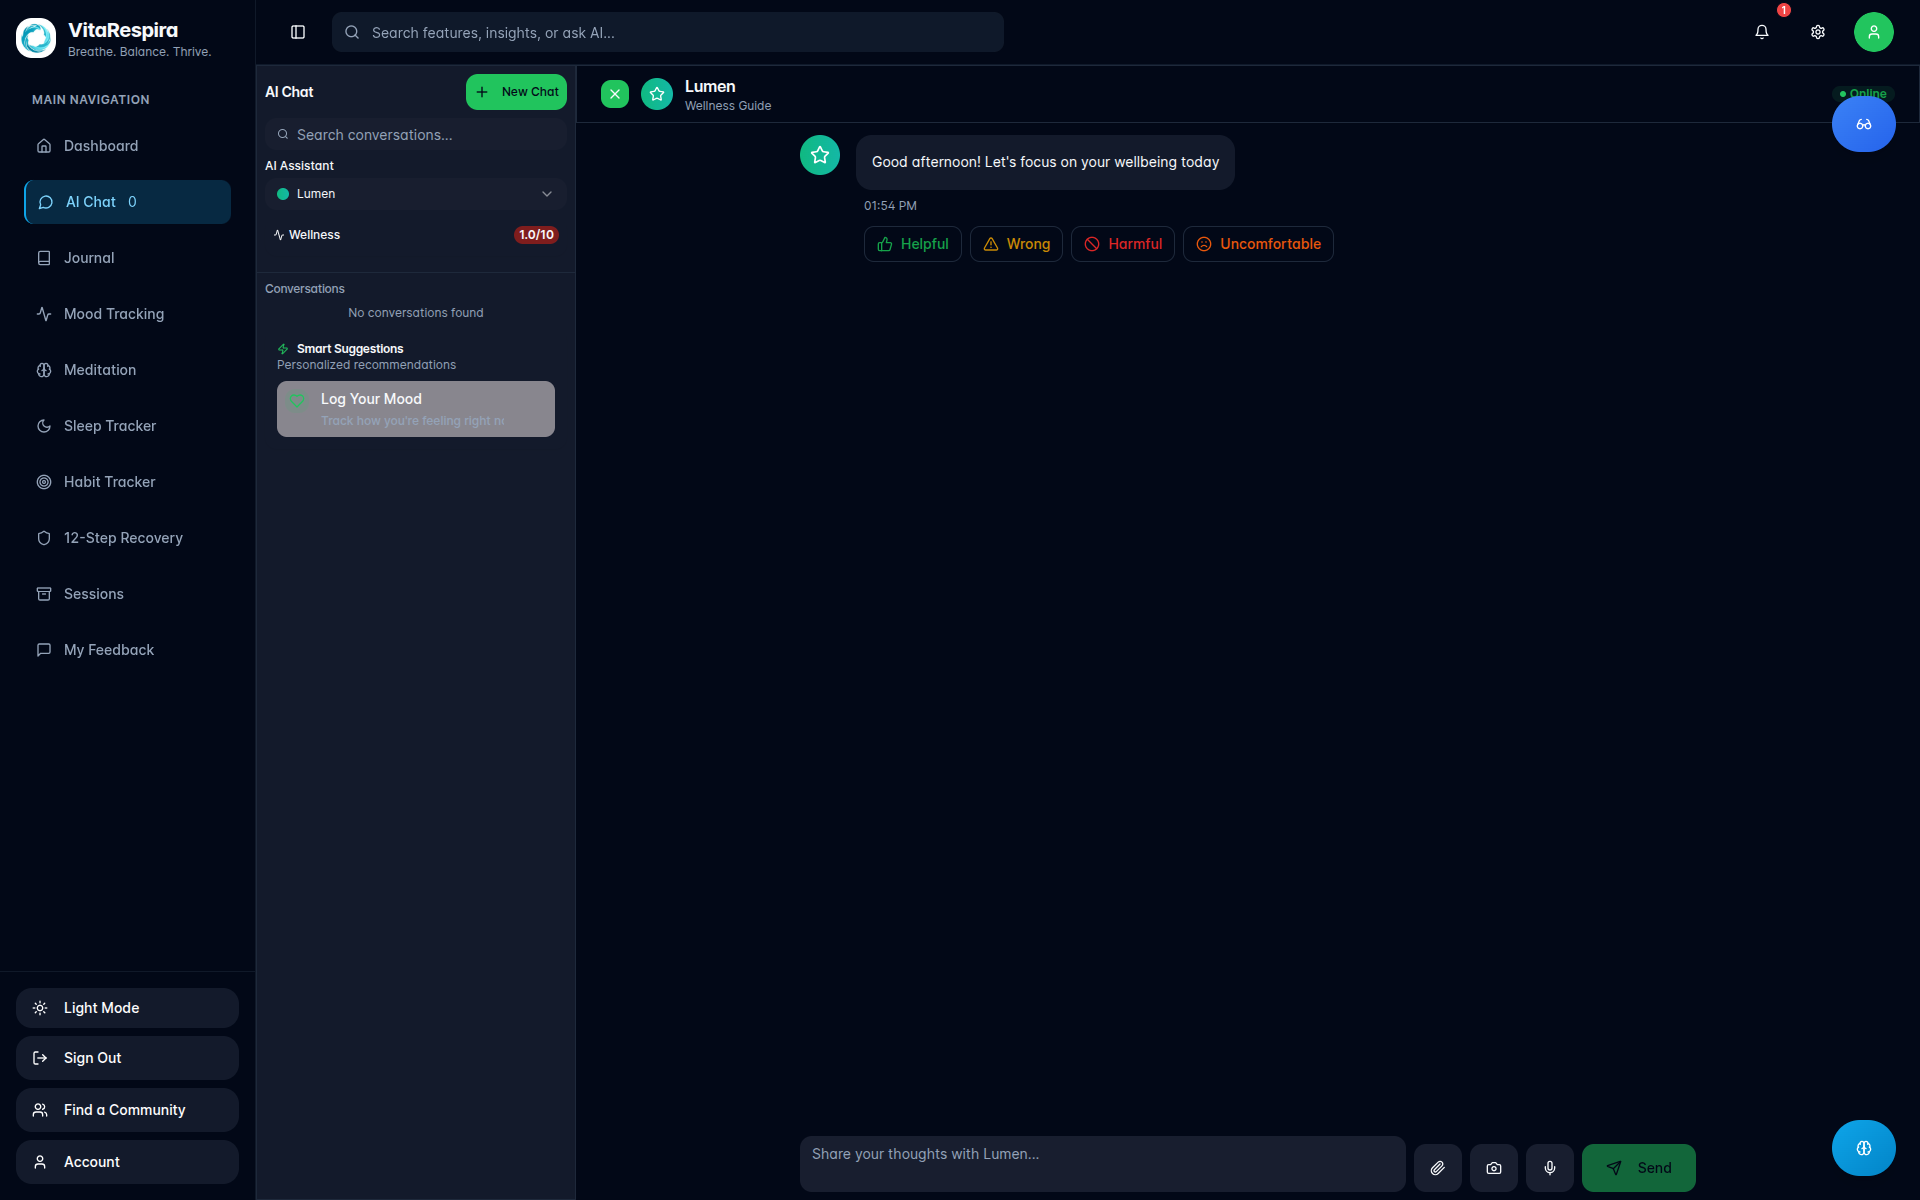The image size is (1920, 1200).
Task: Click the blue eye floating button top right
Action: [x=1862, y=123]
